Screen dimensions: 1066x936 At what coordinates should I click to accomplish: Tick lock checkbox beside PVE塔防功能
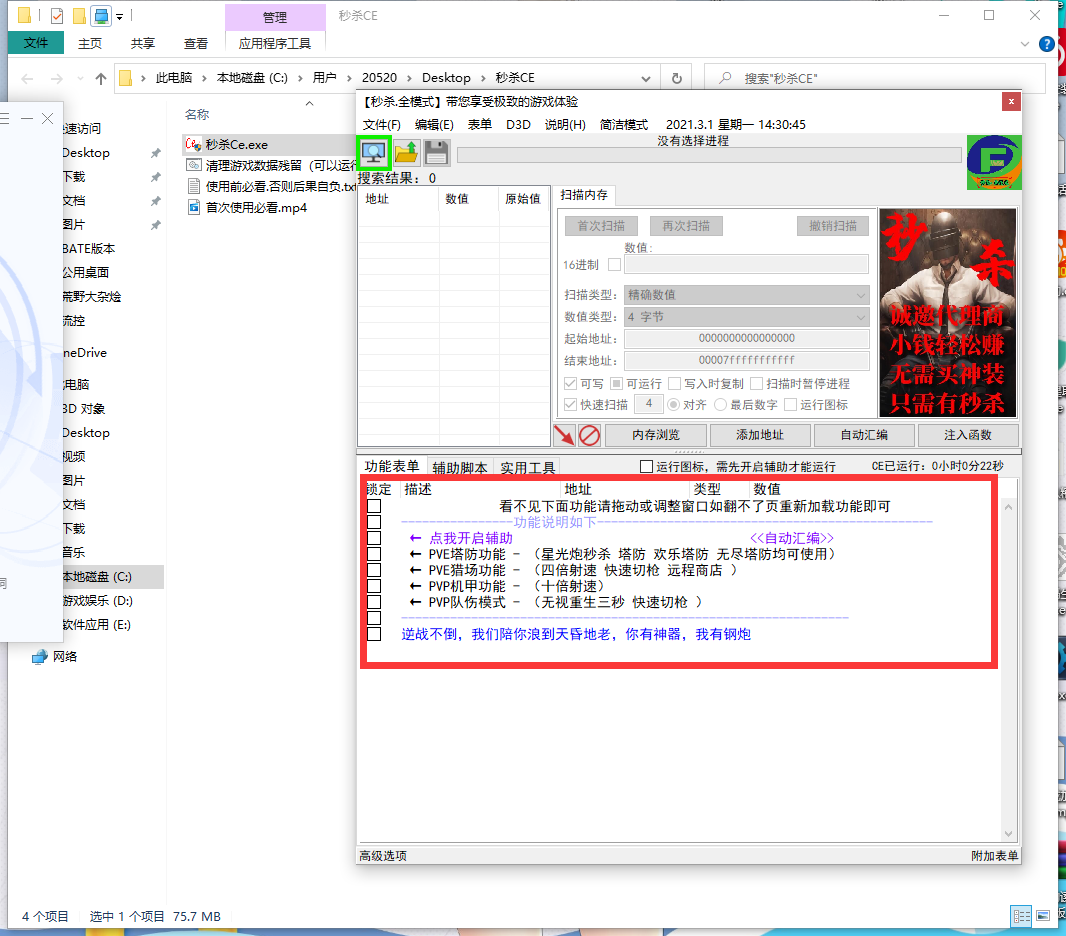[374, 554]
